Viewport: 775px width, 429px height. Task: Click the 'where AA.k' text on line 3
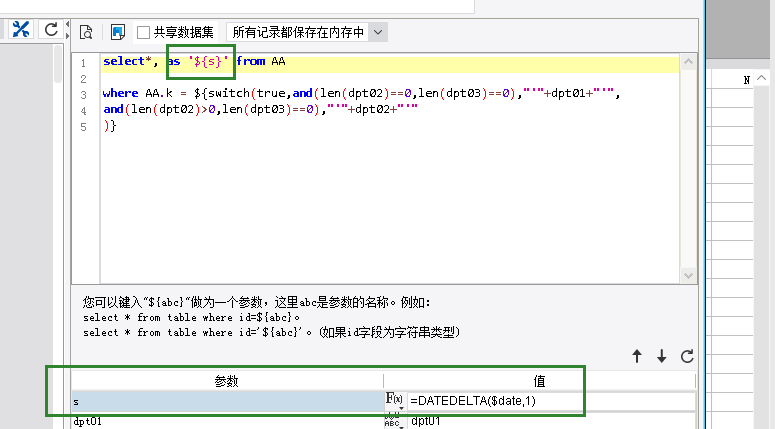[138, 93]
